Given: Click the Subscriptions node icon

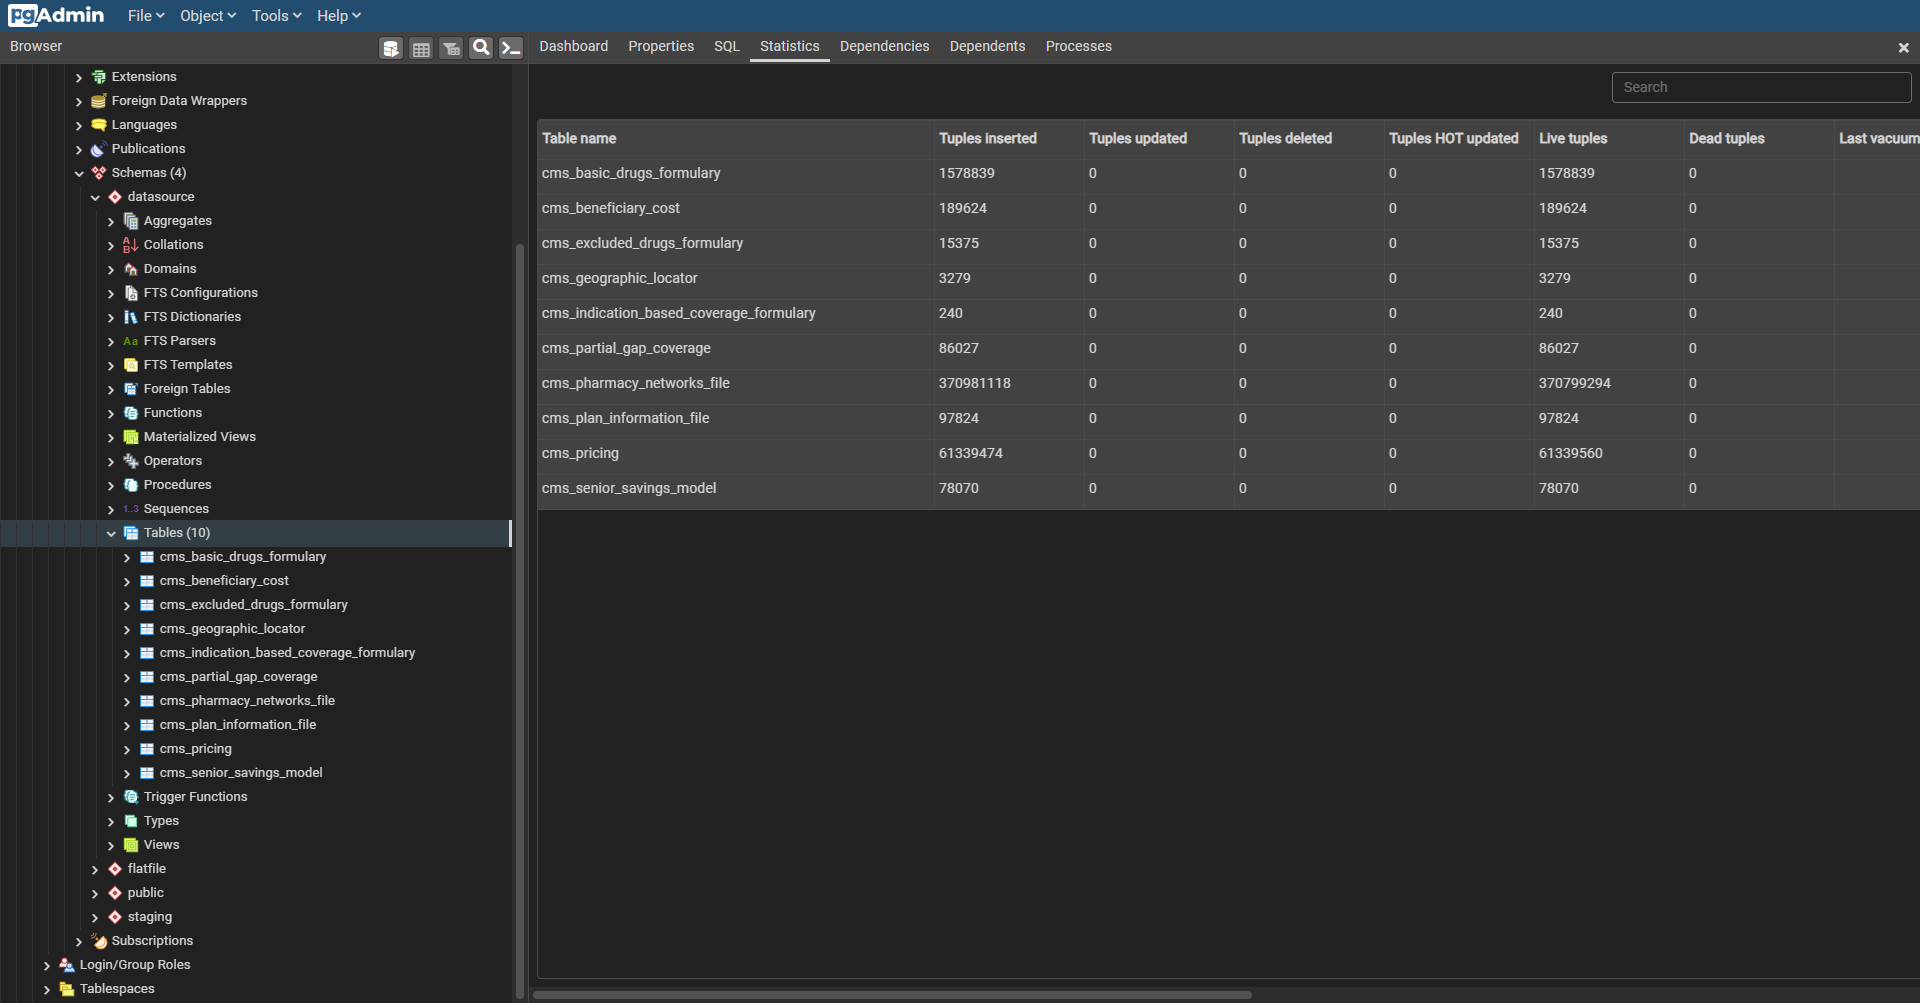Looking at the screenshot, I should pyautogui.click(x=99, y=941).
